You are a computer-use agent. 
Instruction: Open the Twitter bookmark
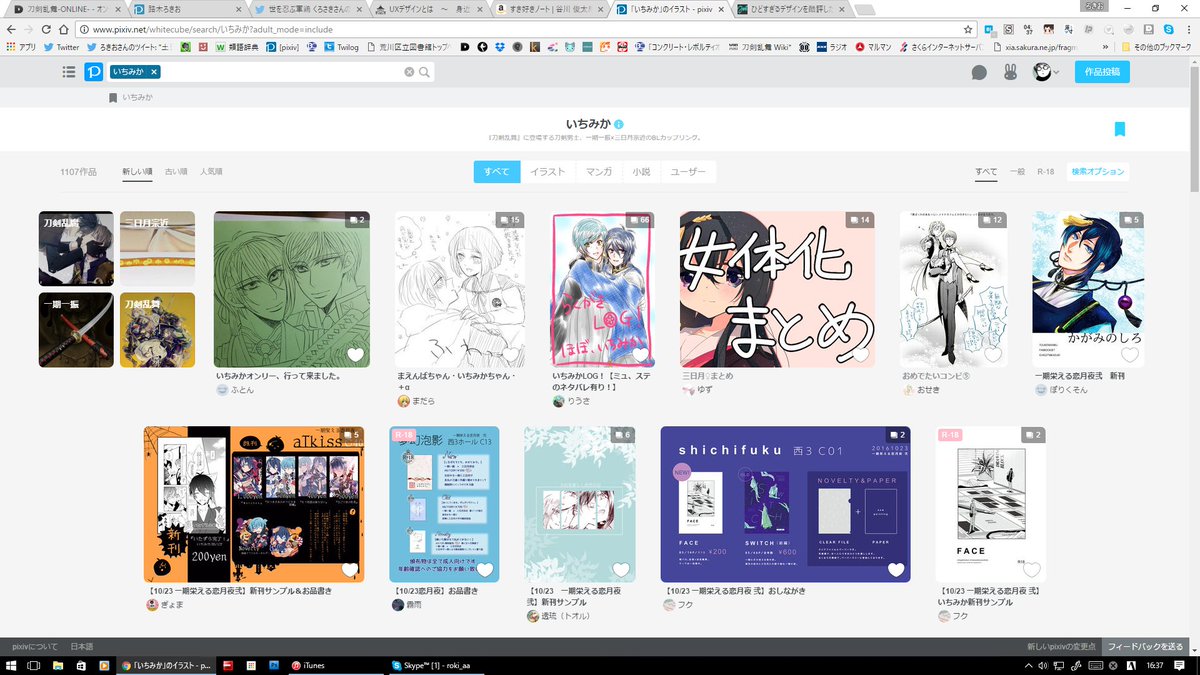[x=61, y=46]
